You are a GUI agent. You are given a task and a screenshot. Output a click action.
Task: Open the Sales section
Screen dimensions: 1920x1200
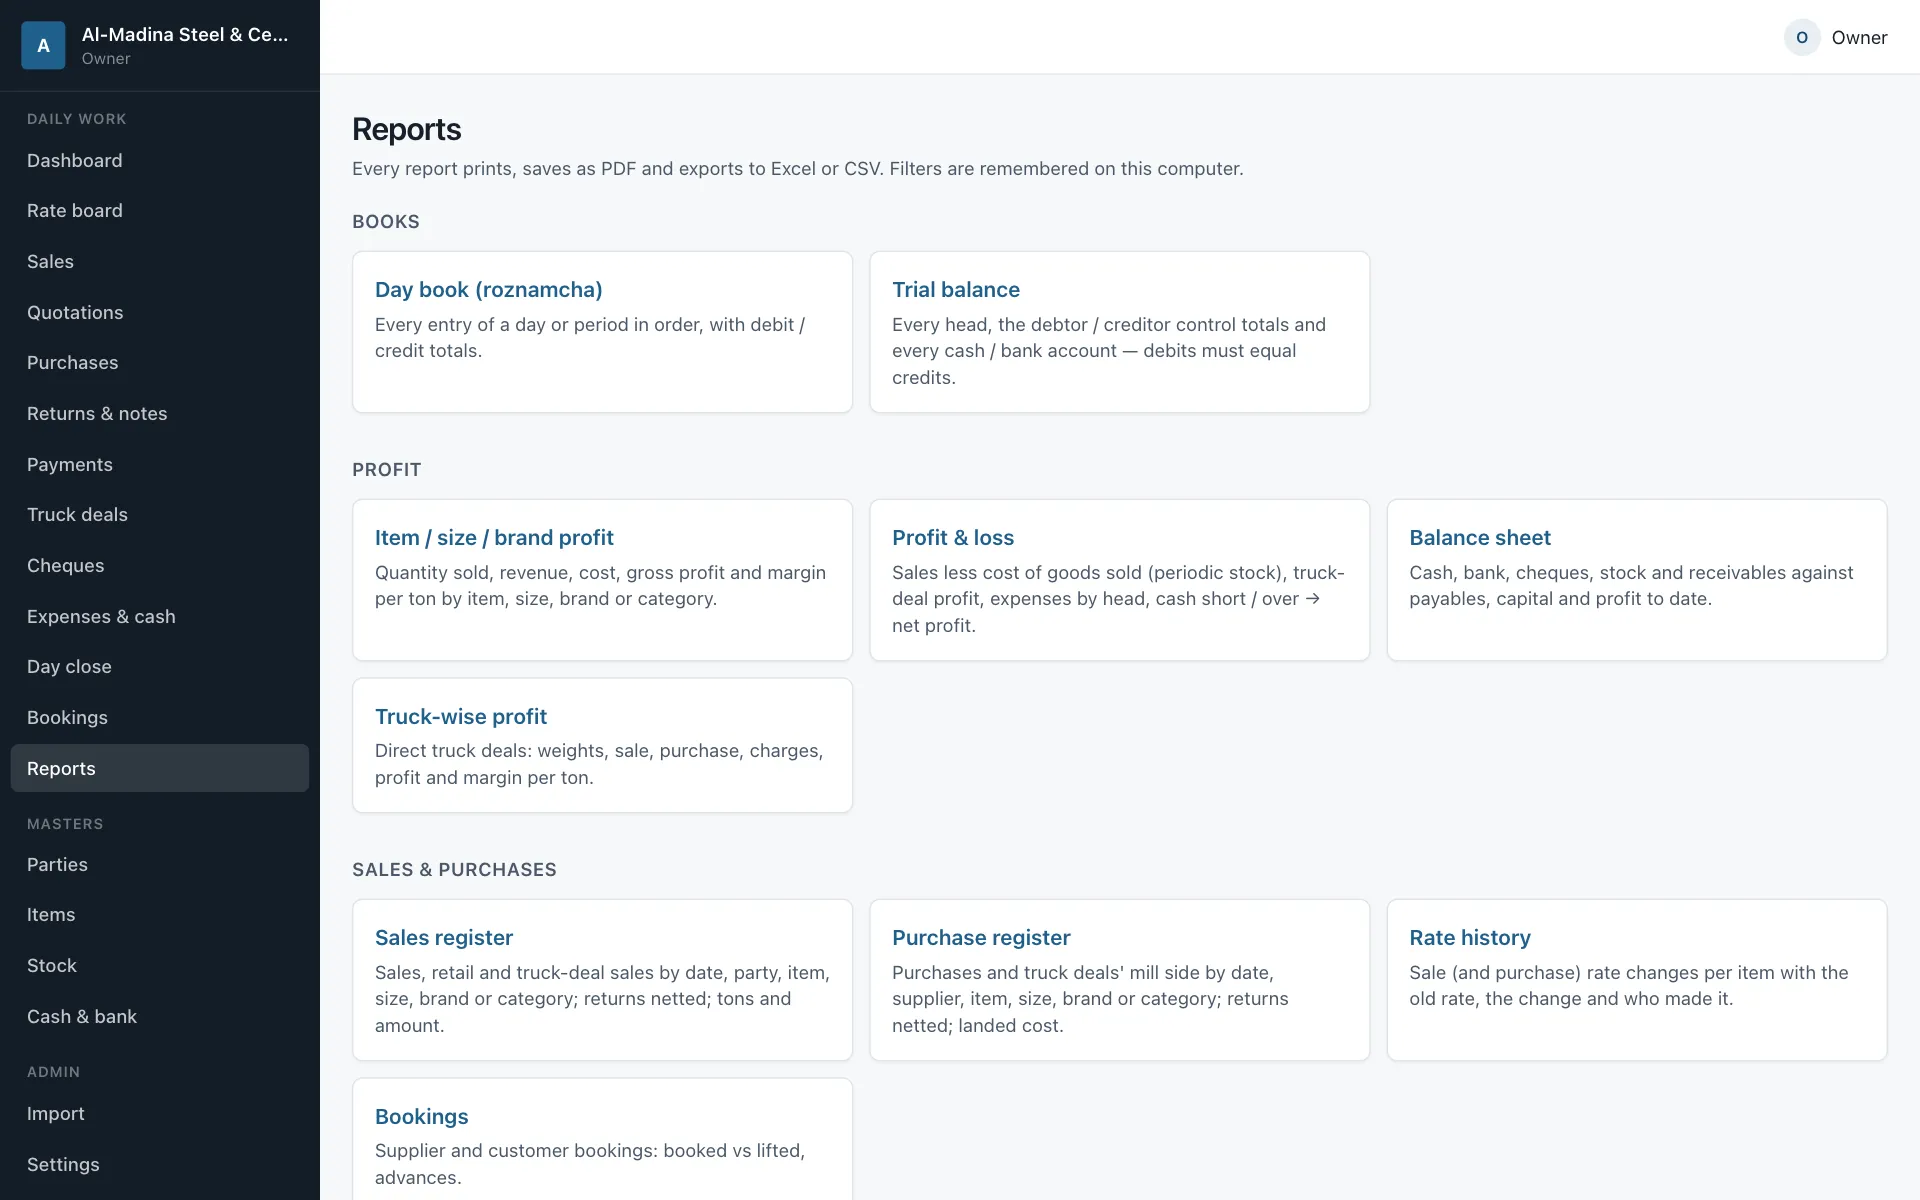(x=160, y=262)
